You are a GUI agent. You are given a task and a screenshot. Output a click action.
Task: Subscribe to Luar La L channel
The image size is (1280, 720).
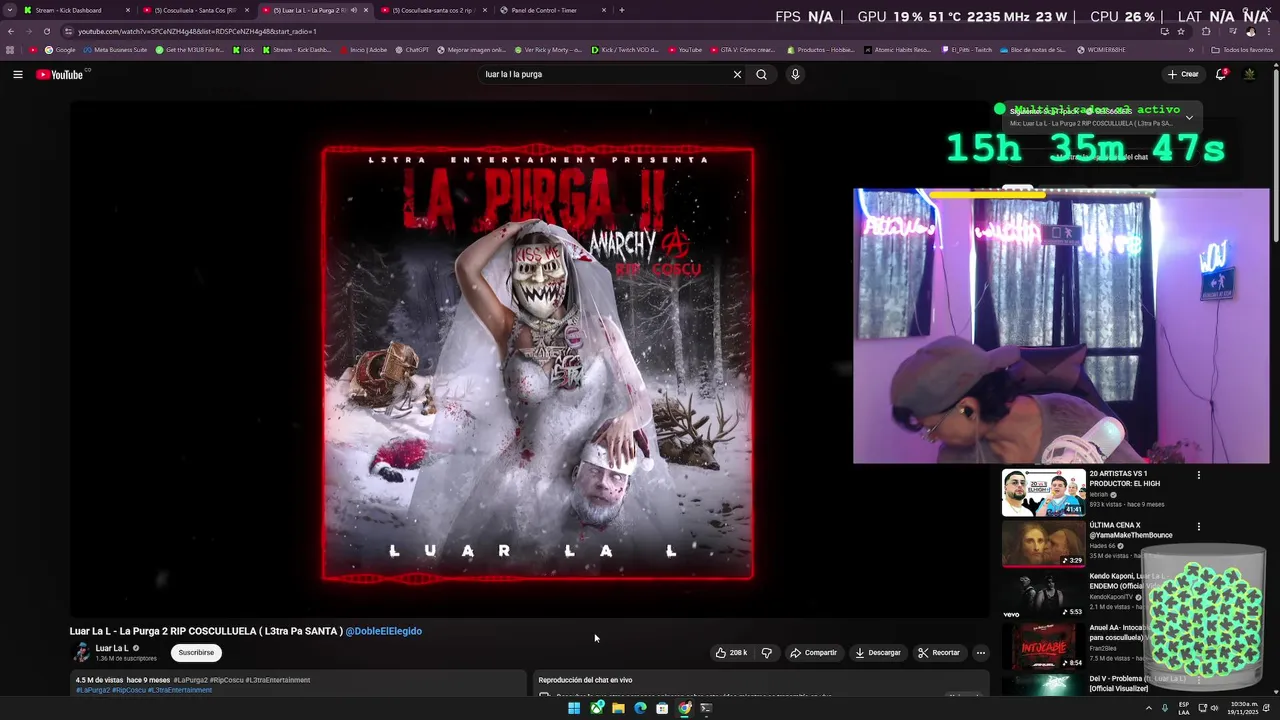point(196,653)
